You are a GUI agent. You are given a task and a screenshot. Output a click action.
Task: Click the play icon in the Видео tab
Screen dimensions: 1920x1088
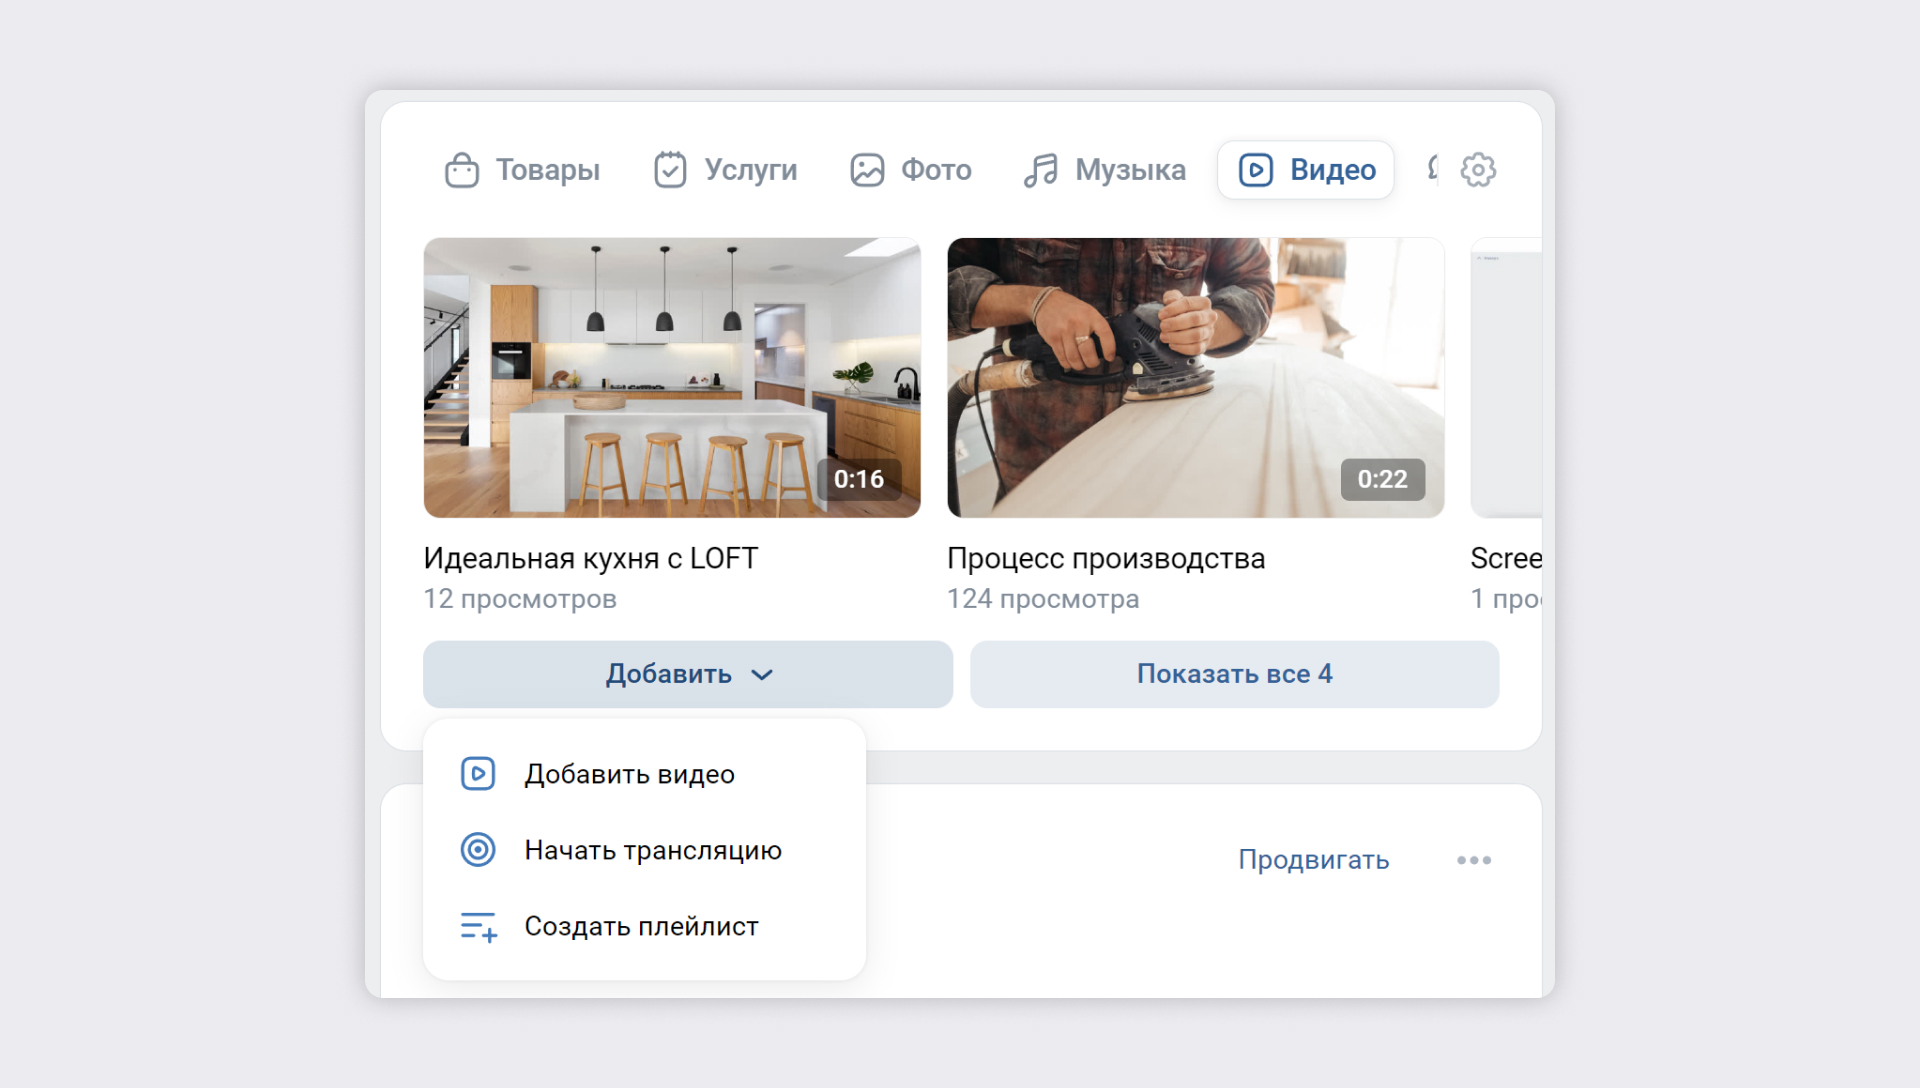[1256, 170]
